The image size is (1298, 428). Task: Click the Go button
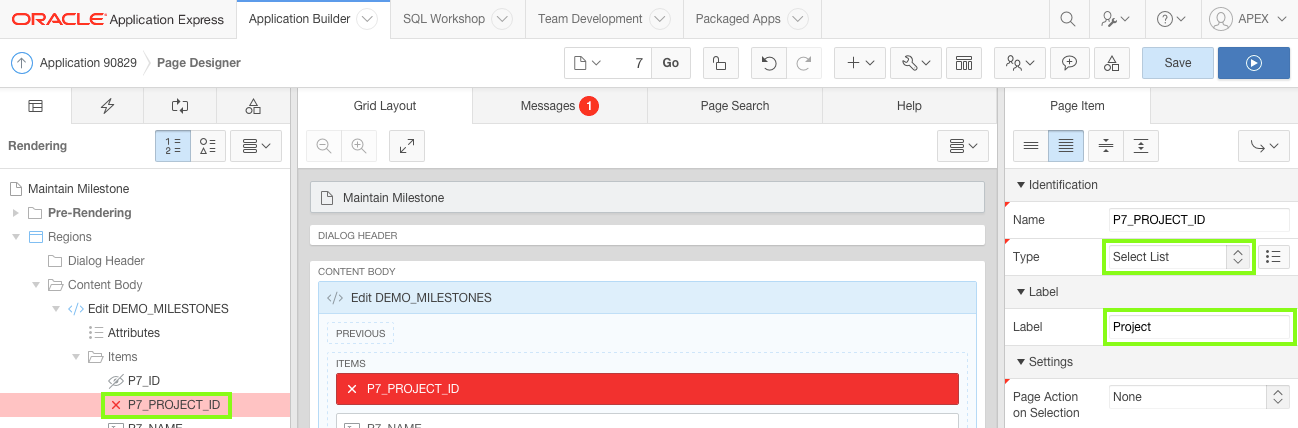click(670, 63)
